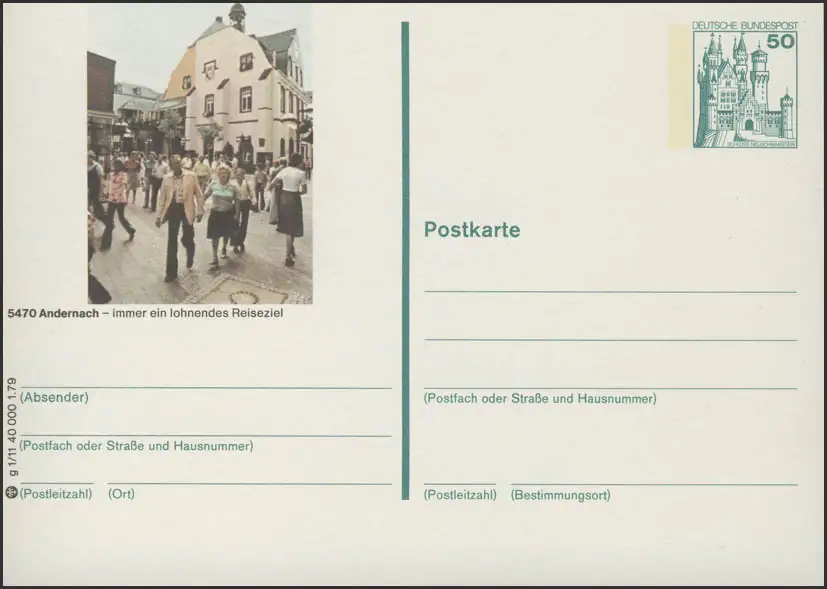Screen dimensions: 827x589
Task: Click the sender line above '(Absender)'
Action: [x=205, y=387]
